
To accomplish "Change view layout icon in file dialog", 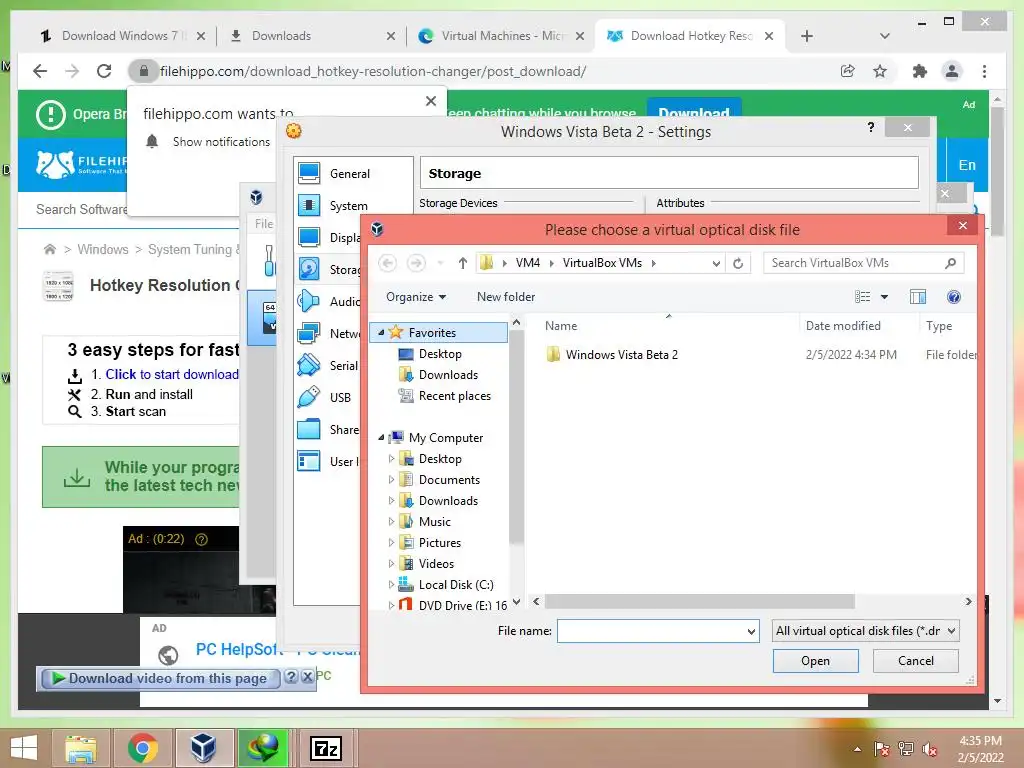I will click(862, 297).
